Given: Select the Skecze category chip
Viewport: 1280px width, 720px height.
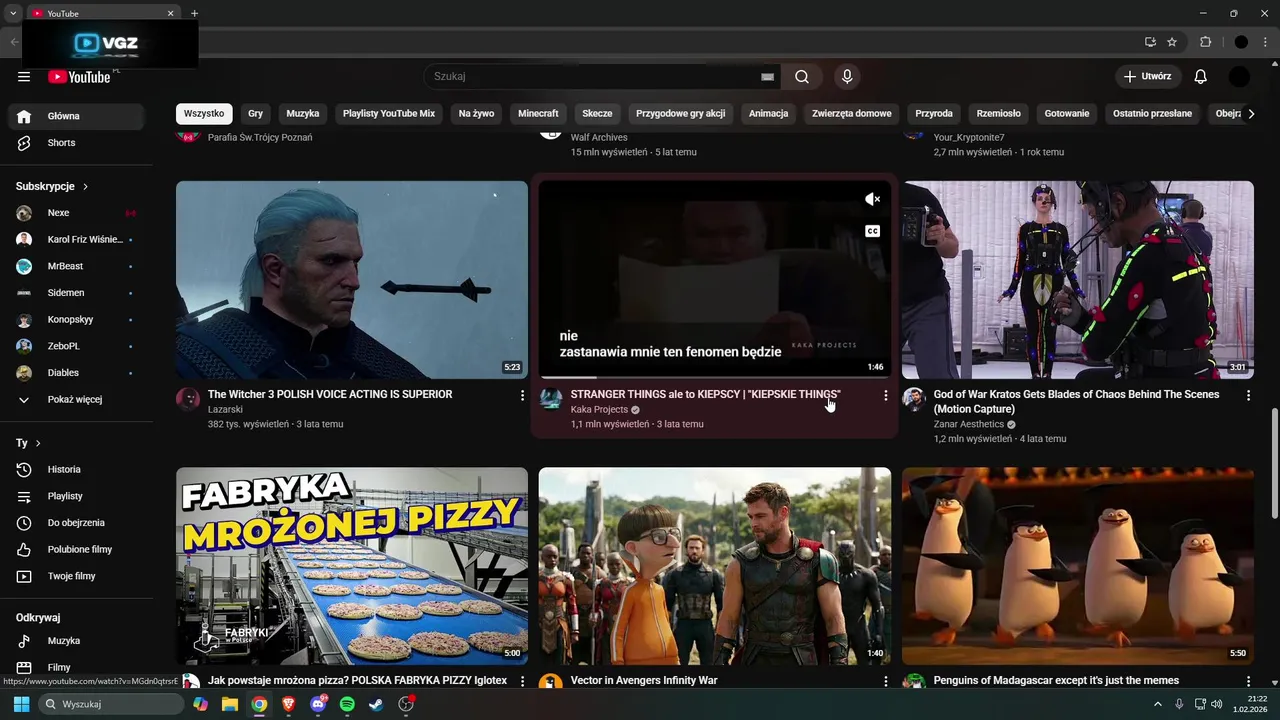Looking at the screenshot, I should coord(597,114).
